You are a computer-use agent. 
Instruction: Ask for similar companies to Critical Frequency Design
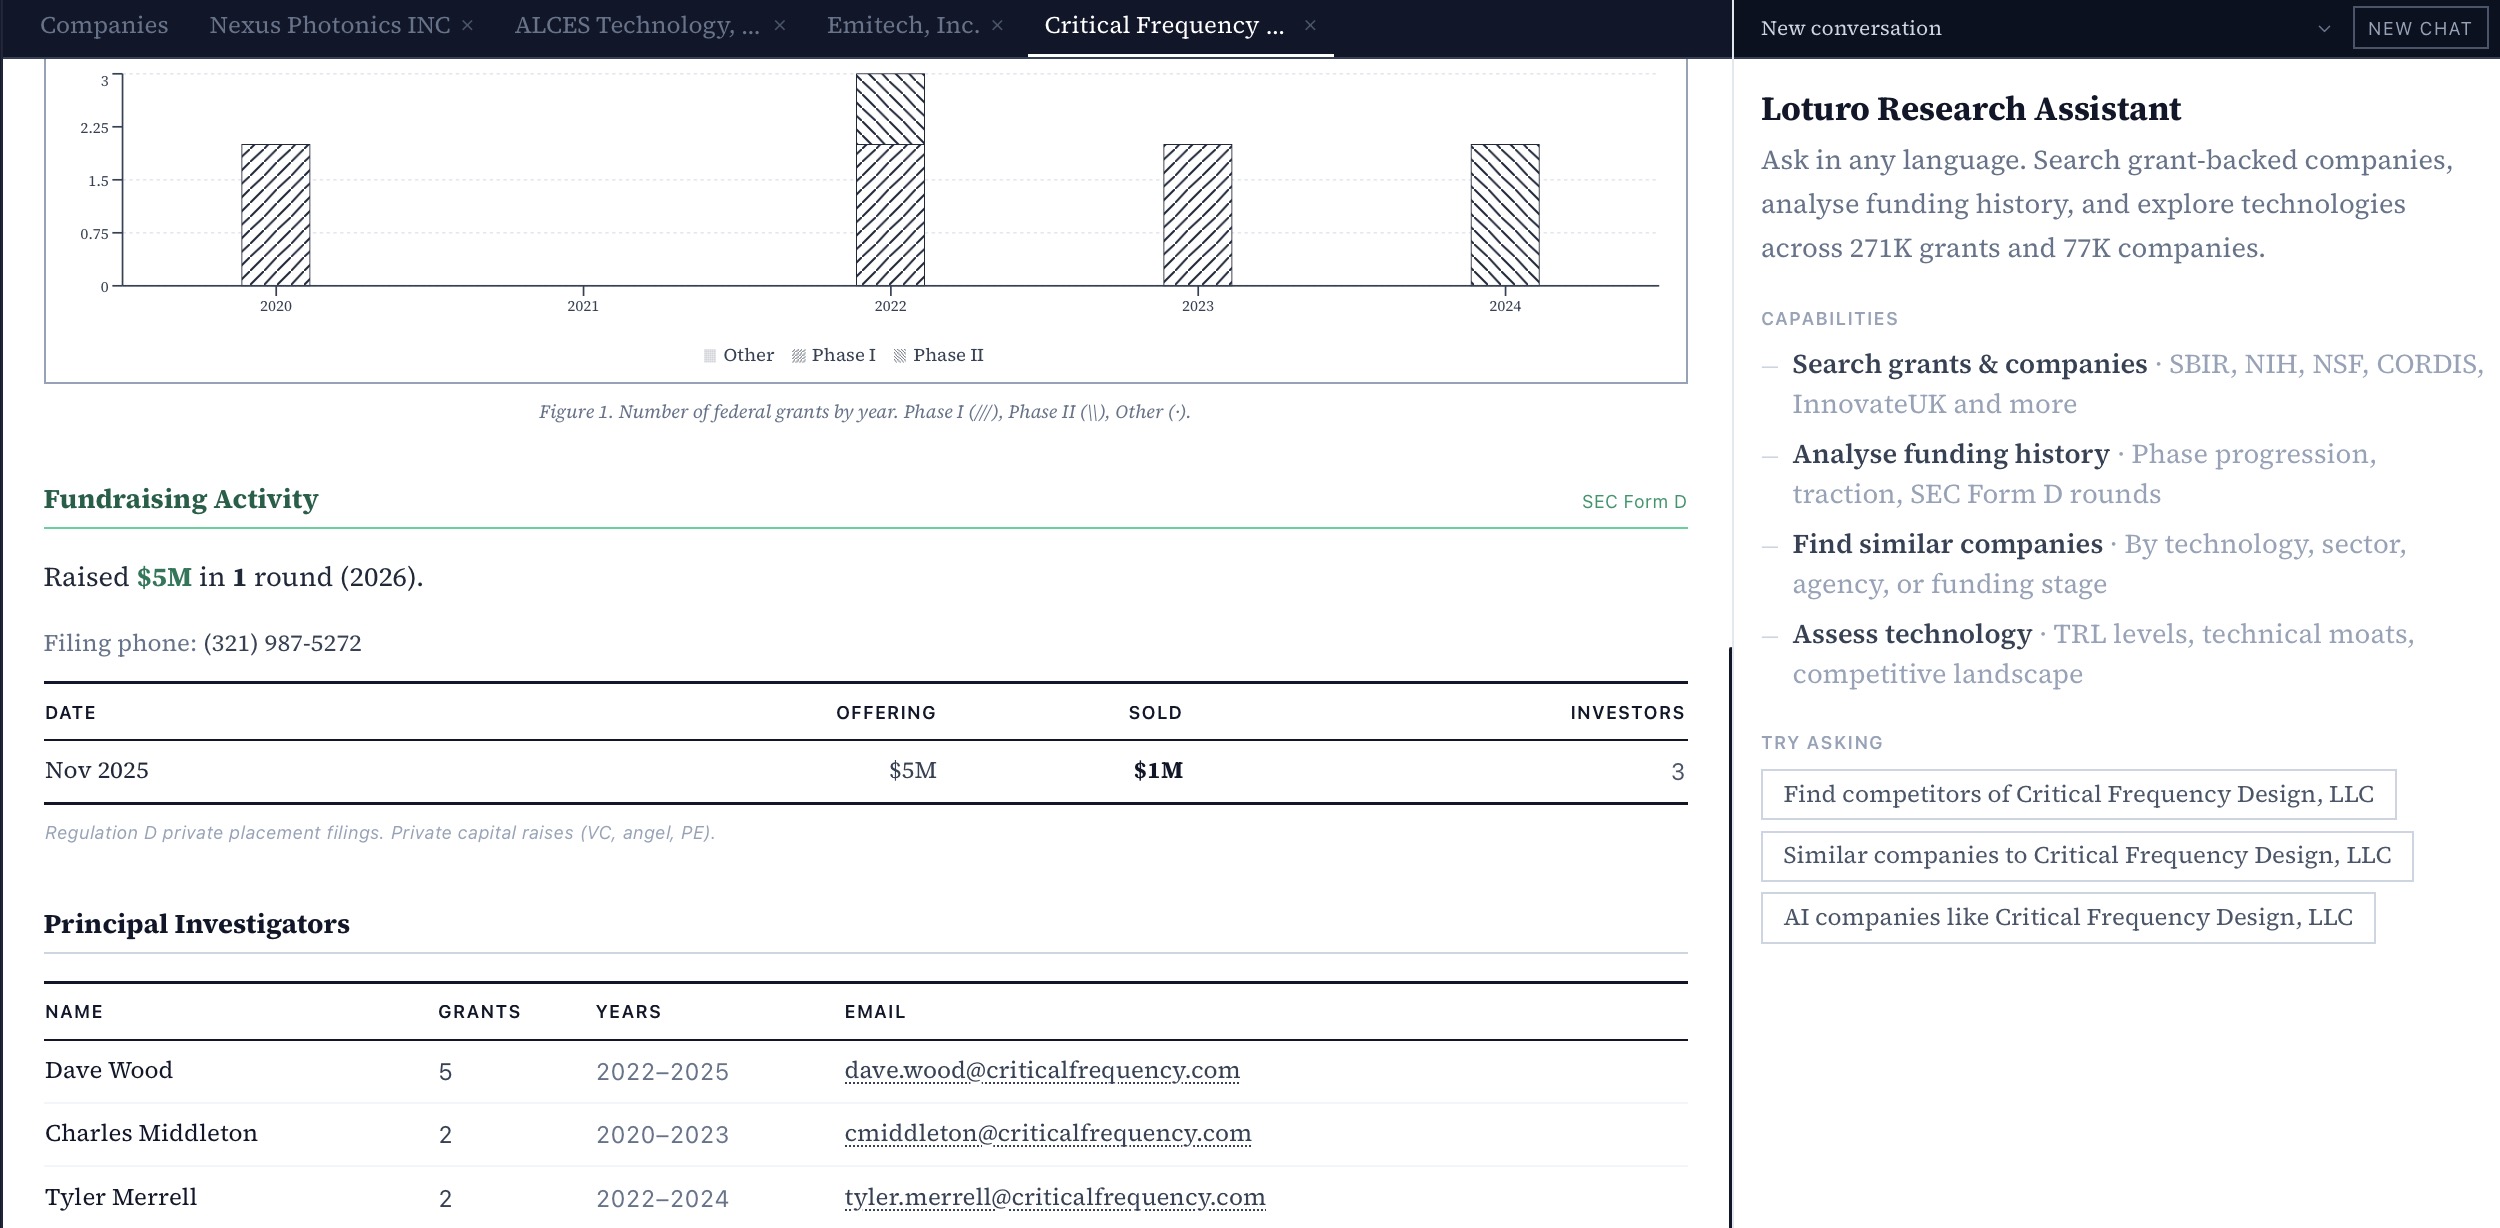[x=2087, y=856]
